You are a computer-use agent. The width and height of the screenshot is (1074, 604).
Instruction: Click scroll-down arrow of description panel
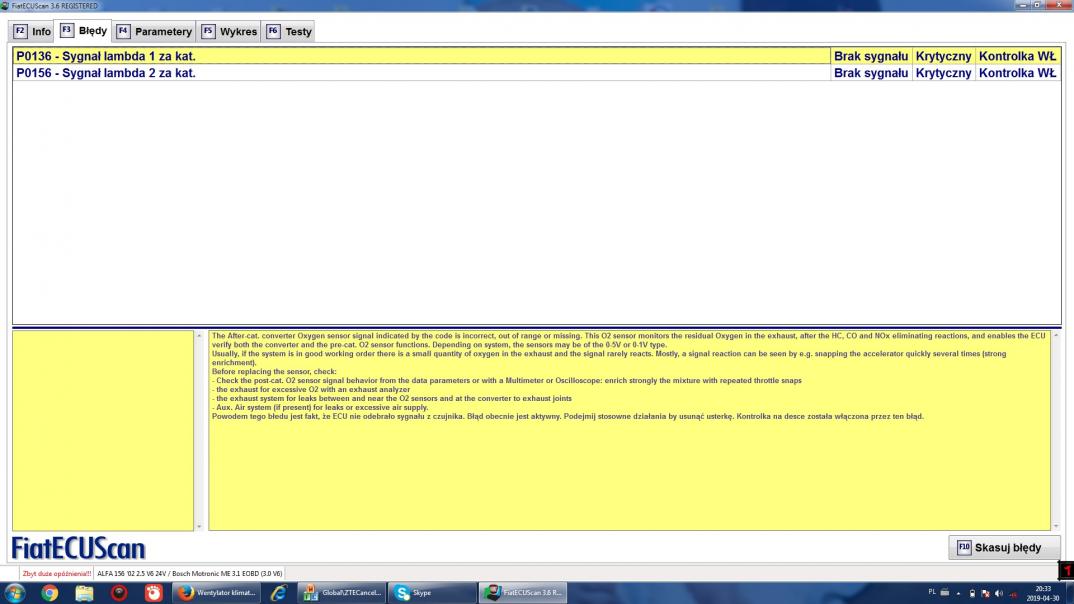(x=1056, y=526)
